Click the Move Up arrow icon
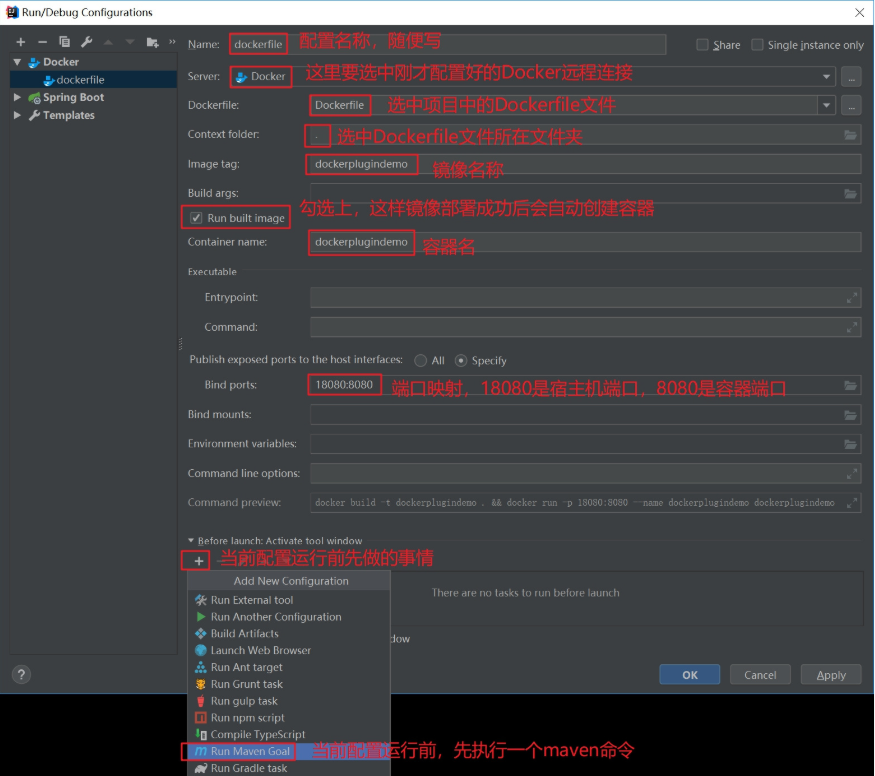 click(x=108, y=42)
